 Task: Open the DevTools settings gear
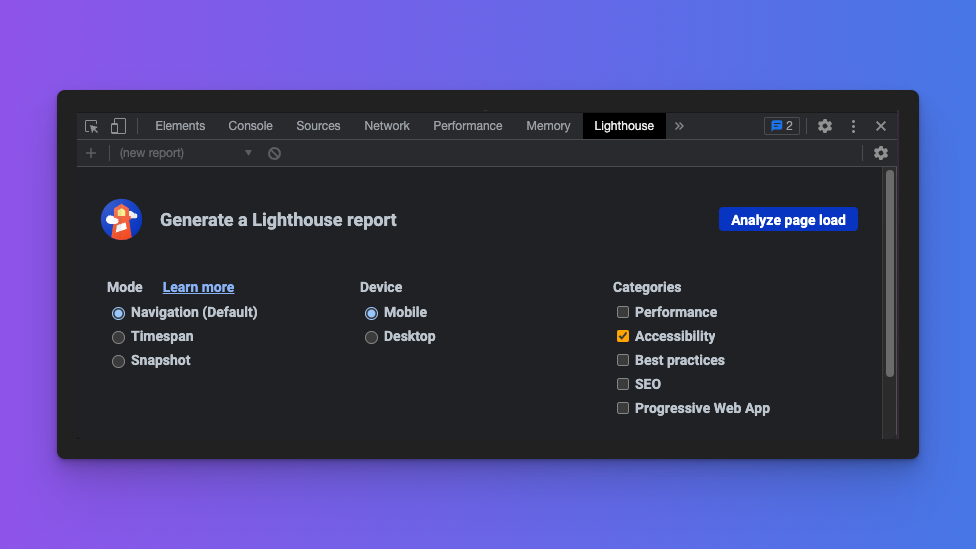point(825,126)
